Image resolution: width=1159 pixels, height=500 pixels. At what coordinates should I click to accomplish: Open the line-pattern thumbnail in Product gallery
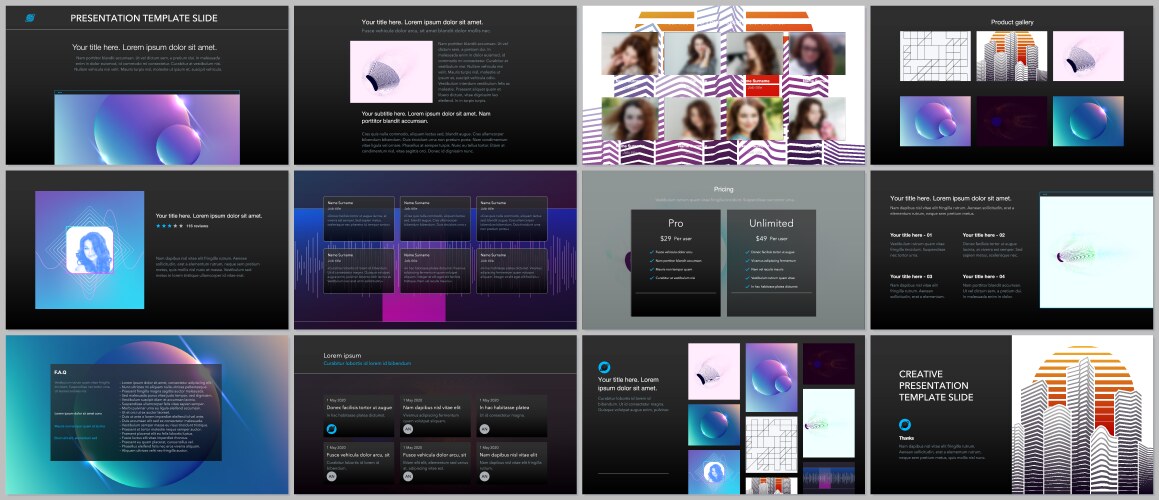(934, 57)
